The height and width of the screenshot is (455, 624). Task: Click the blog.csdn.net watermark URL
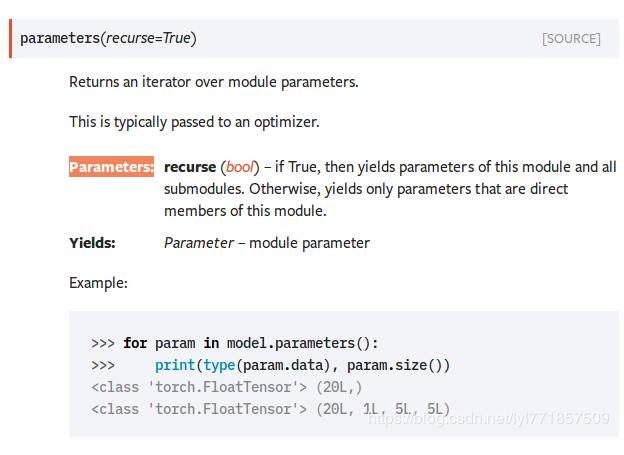[x=488, y=418]
